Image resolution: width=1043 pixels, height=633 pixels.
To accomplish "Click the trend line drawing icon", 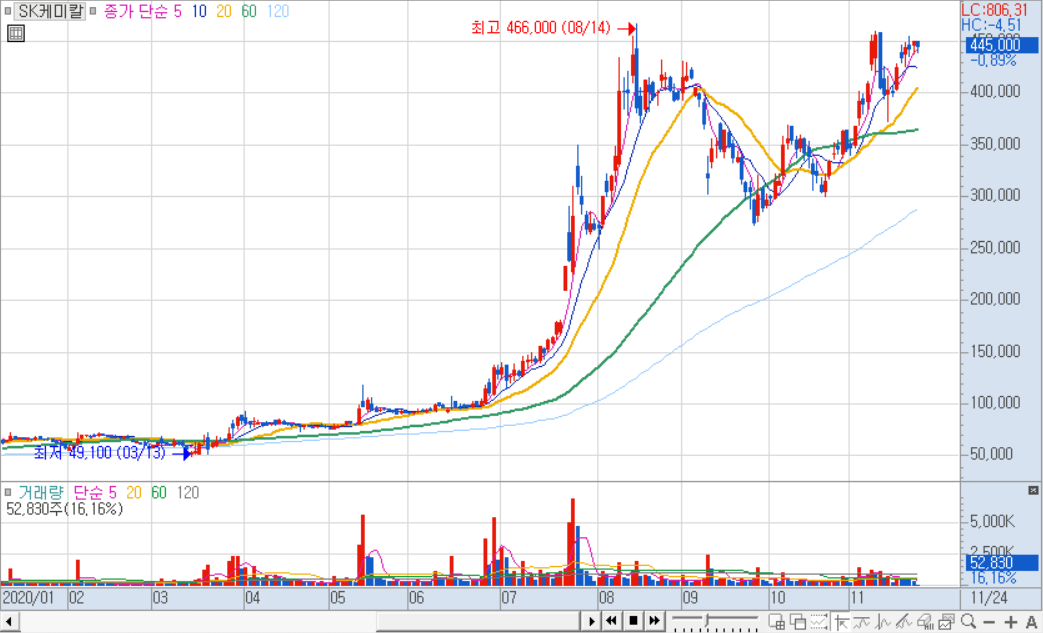I will point(904,622).
